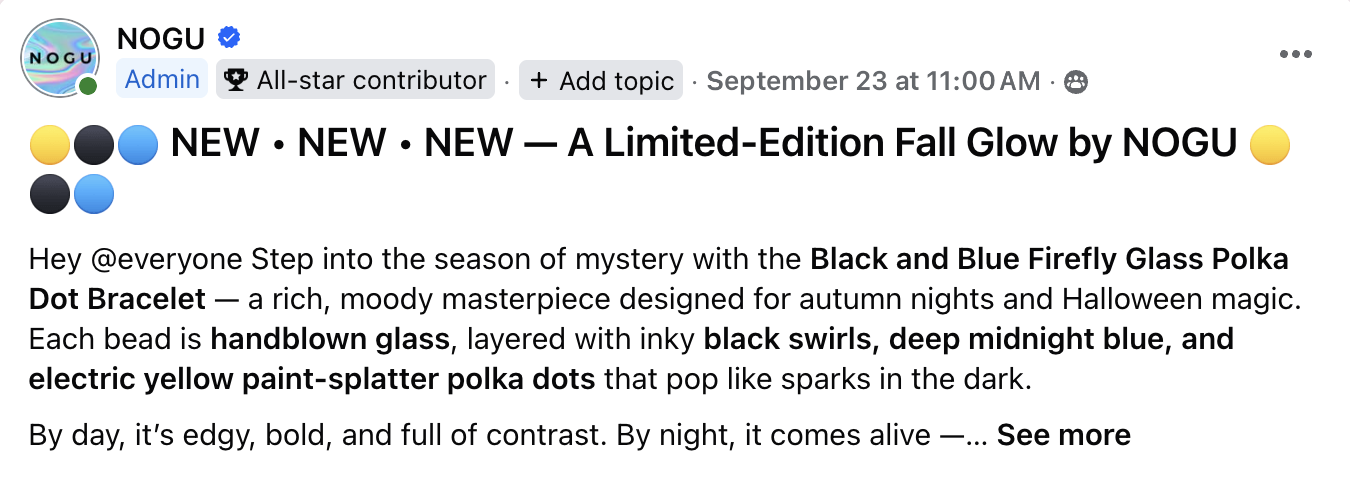1350x484 pixels.
Task: Open the NOGU profile picture avatar
Action: pos(61,58)
